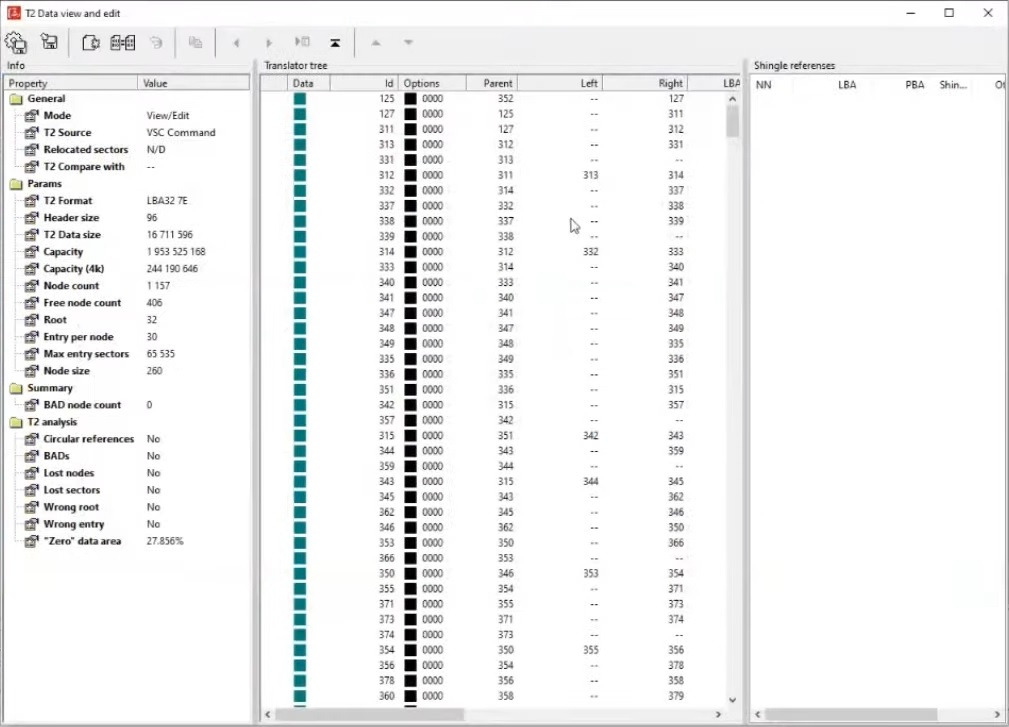Screen dimensions: 1009x727
Task: Click the Value column header
Action: click(193, 83)
